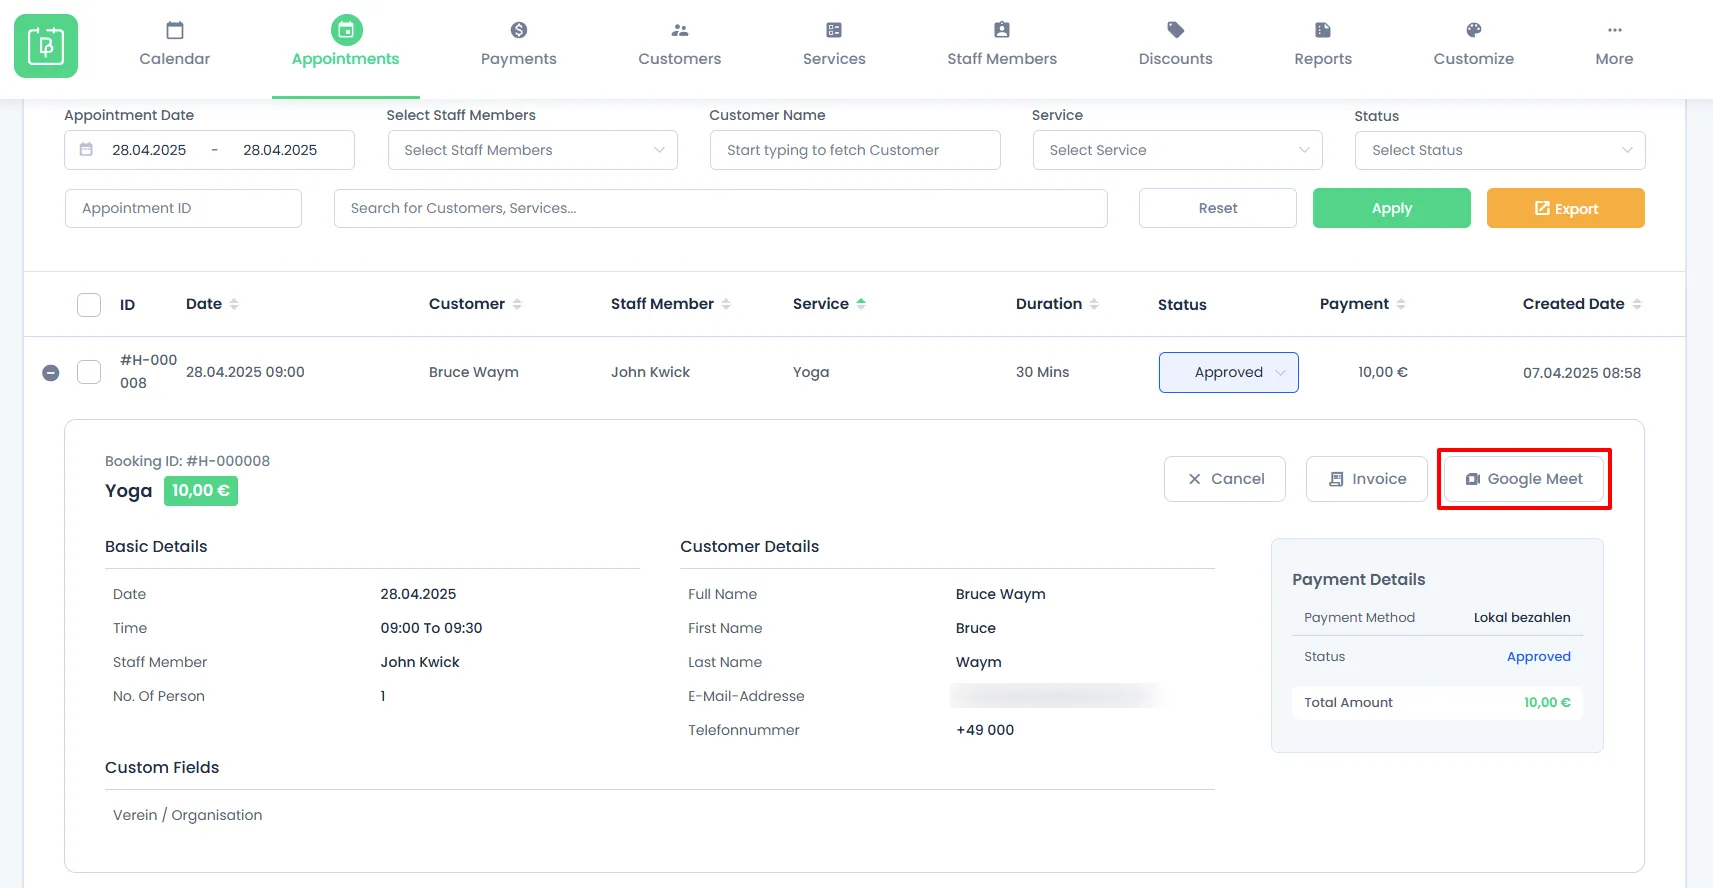
Task: Tick the checkbox for appointment #H-000008
Action: point(89,372)
